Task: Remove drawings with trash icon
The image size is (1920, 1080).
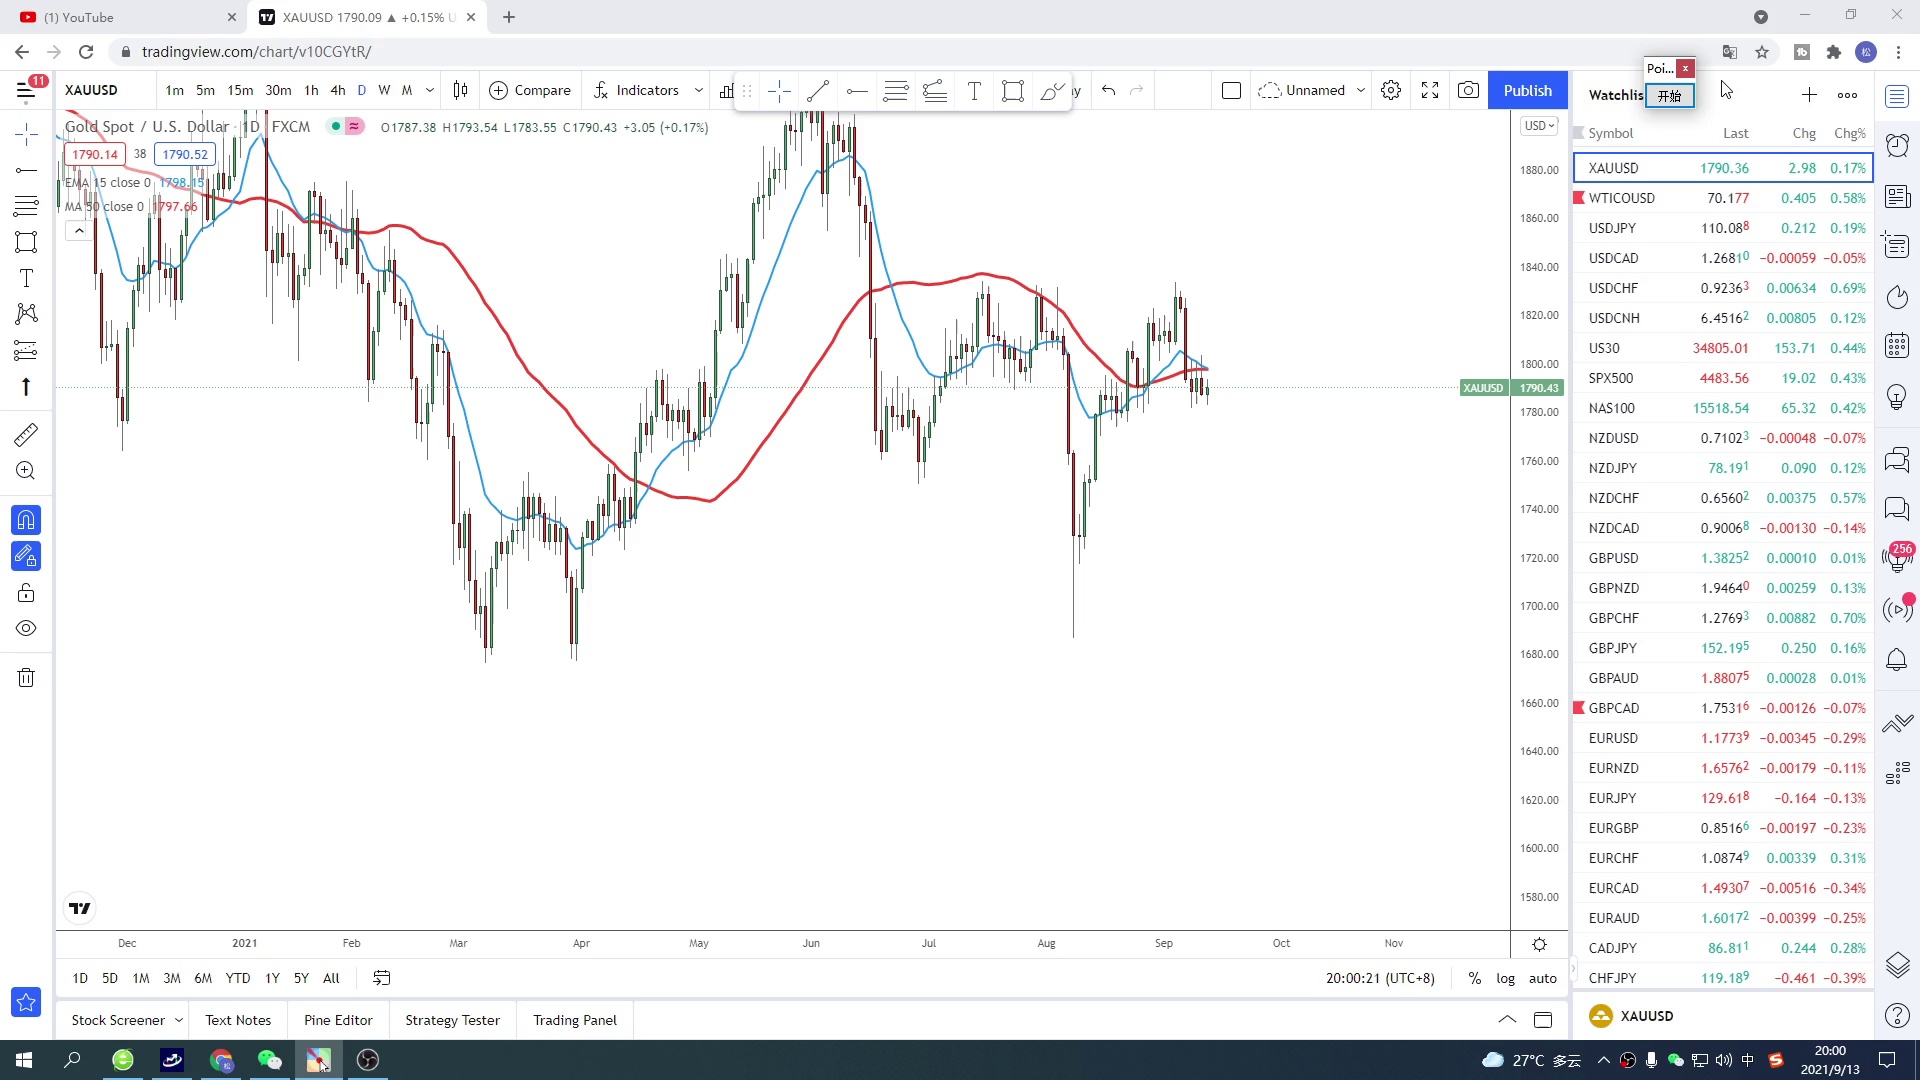Action: pos(26,678)
